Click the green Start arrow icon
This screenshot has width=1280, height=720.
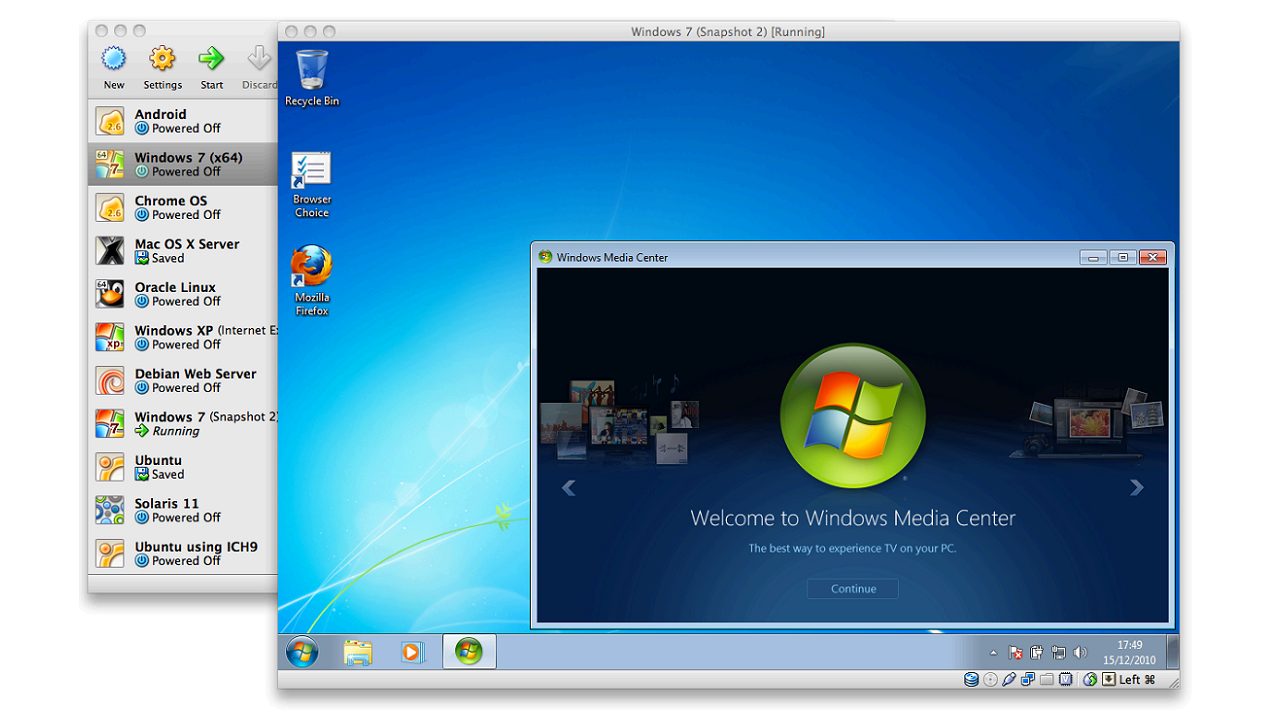211,59
